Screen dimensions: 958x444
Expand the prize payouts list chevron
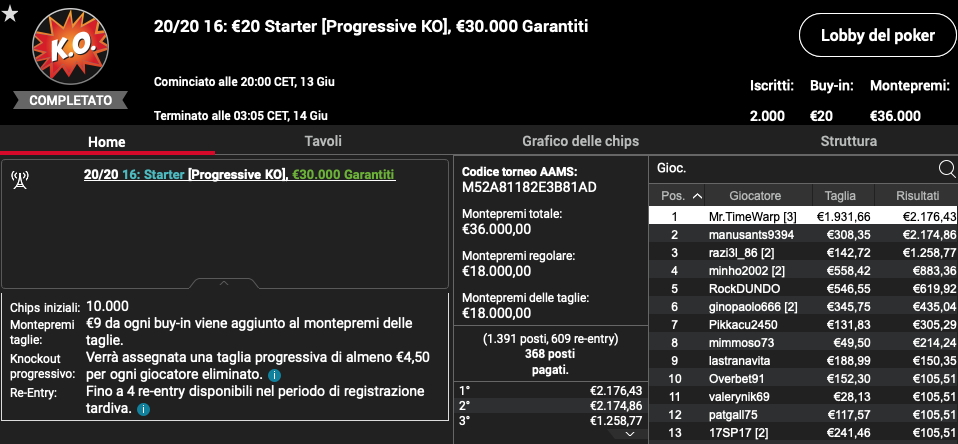(631, 434)
